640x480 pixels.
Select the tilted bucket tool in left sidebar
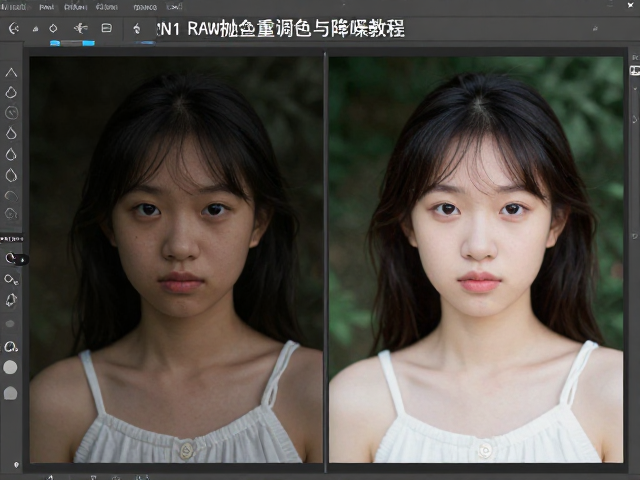click(x=11, y=300)
